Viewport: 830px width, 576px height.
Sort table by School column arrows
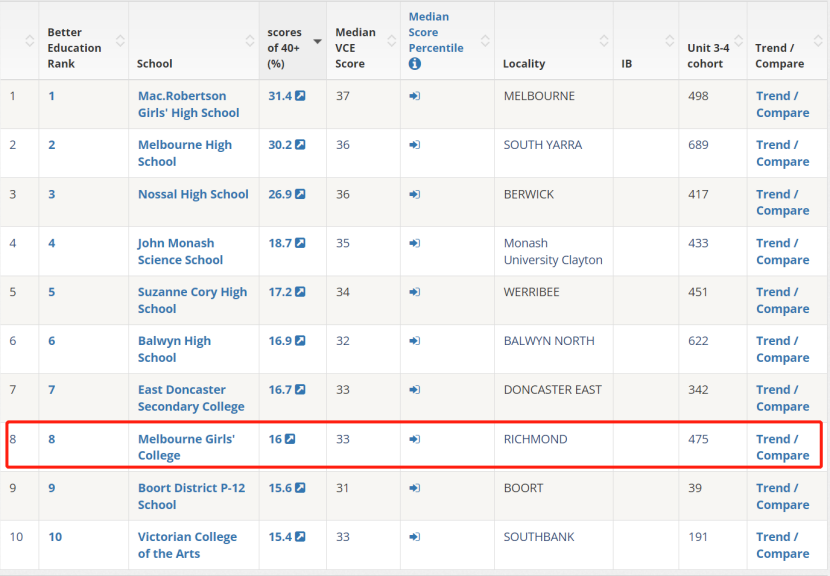250,41
